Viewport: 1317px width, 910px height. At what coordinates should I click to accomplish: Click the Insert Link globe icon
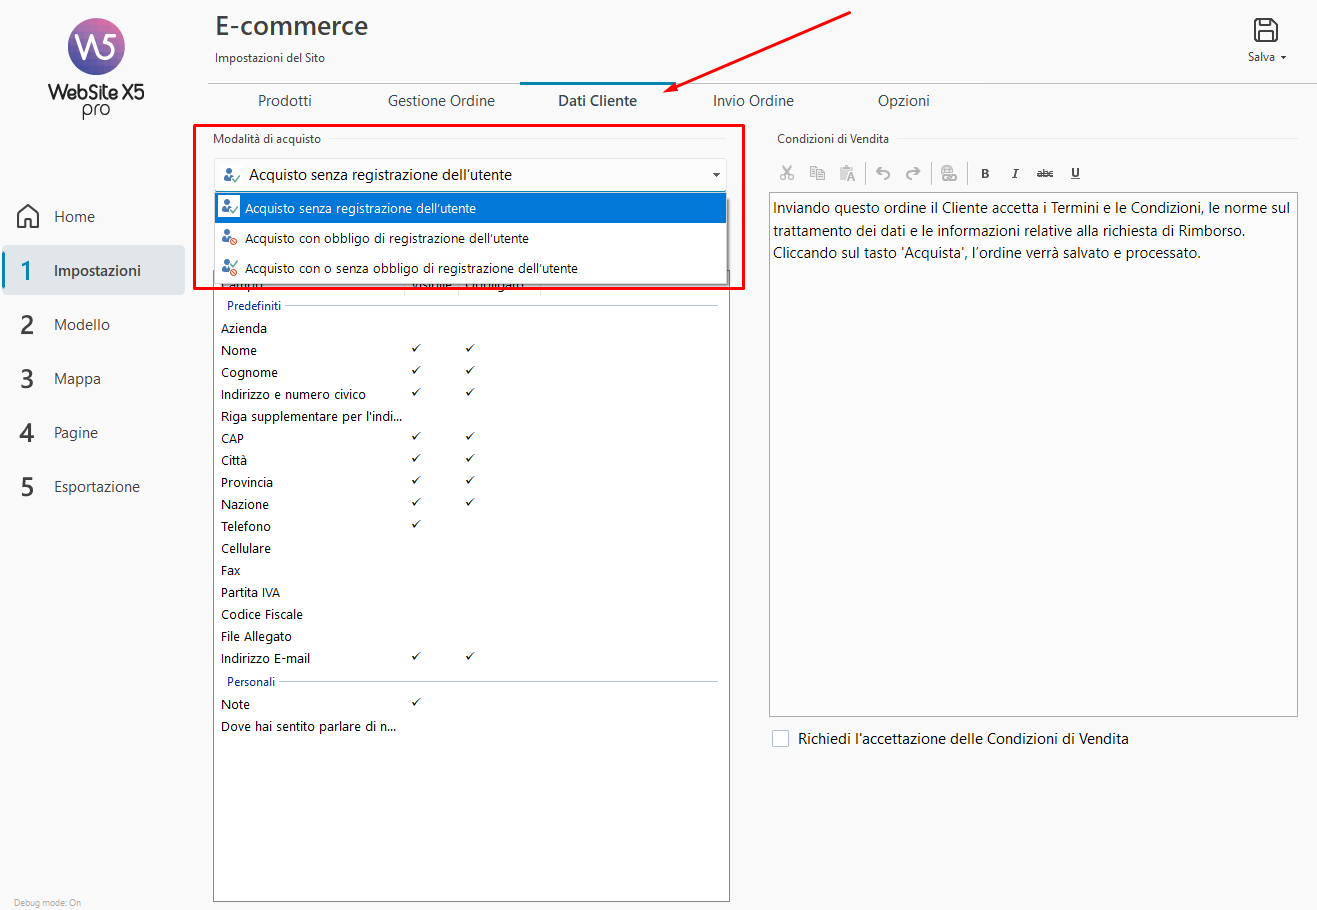949,174
